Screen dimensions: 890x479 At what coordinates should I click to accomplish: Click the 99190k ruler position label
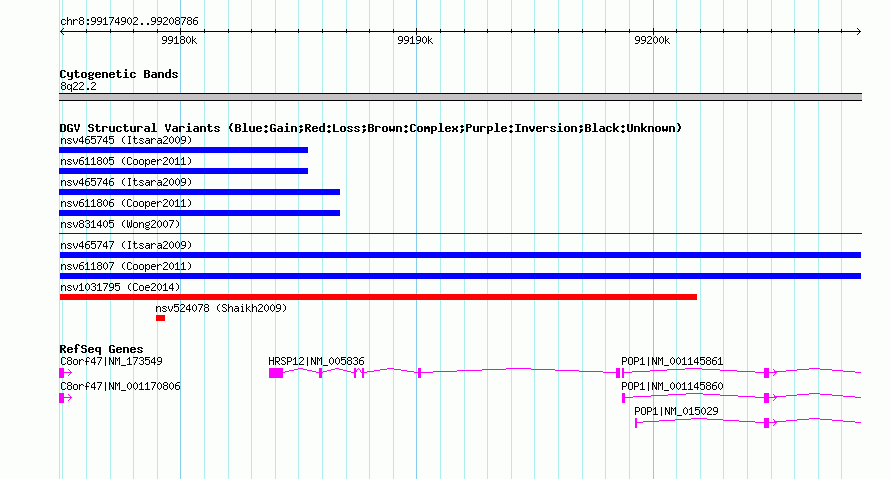click(x=415, y=40)
